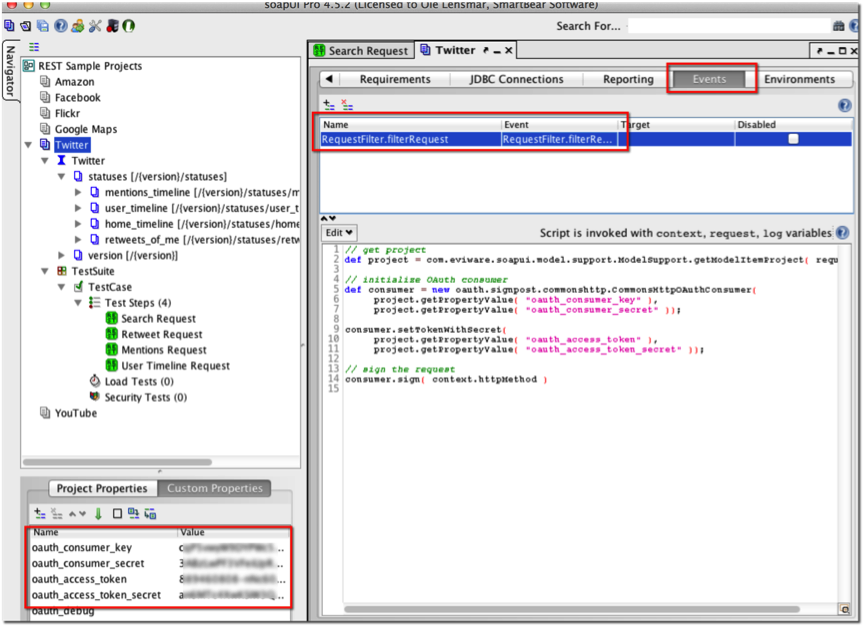Collapse the Twitter project node
The height and width of the screenshot is (628, 865).
[x=28, y=144]
